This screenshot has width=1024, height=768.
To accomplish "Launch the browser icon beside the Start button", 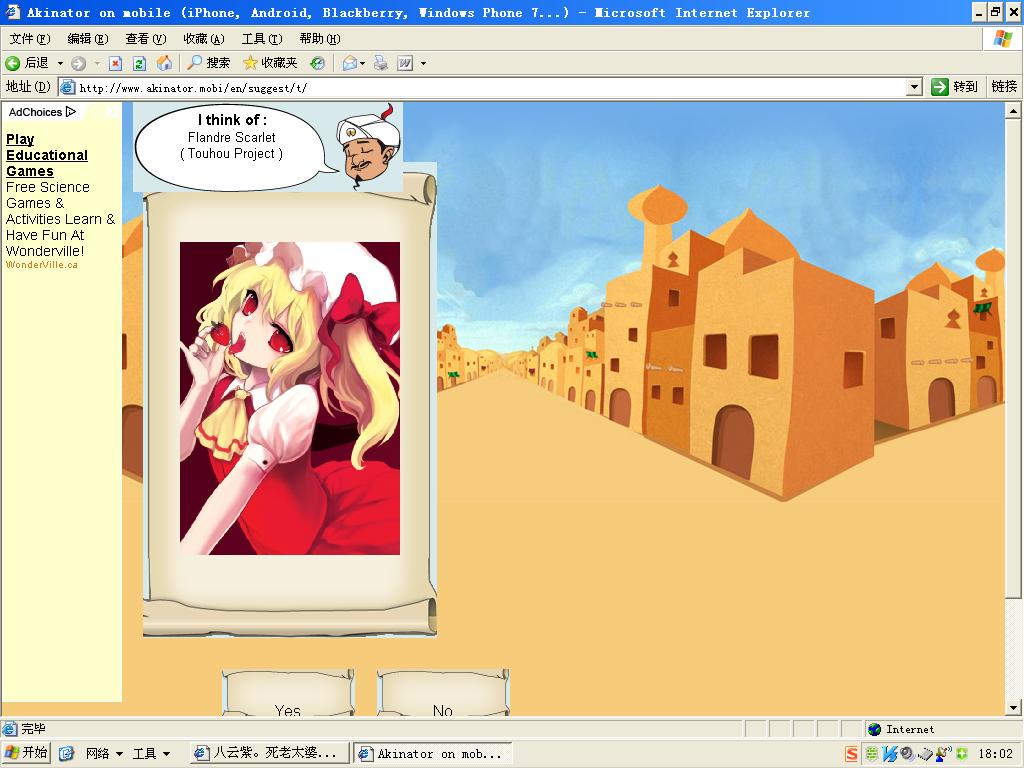I will coord(66,754).
